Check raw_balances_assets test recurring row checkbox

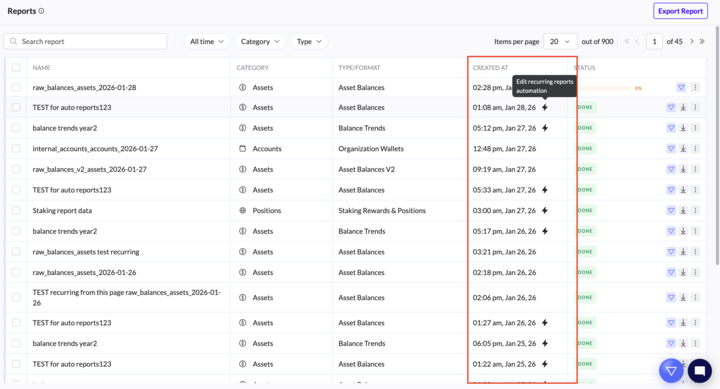click(16, 252)
